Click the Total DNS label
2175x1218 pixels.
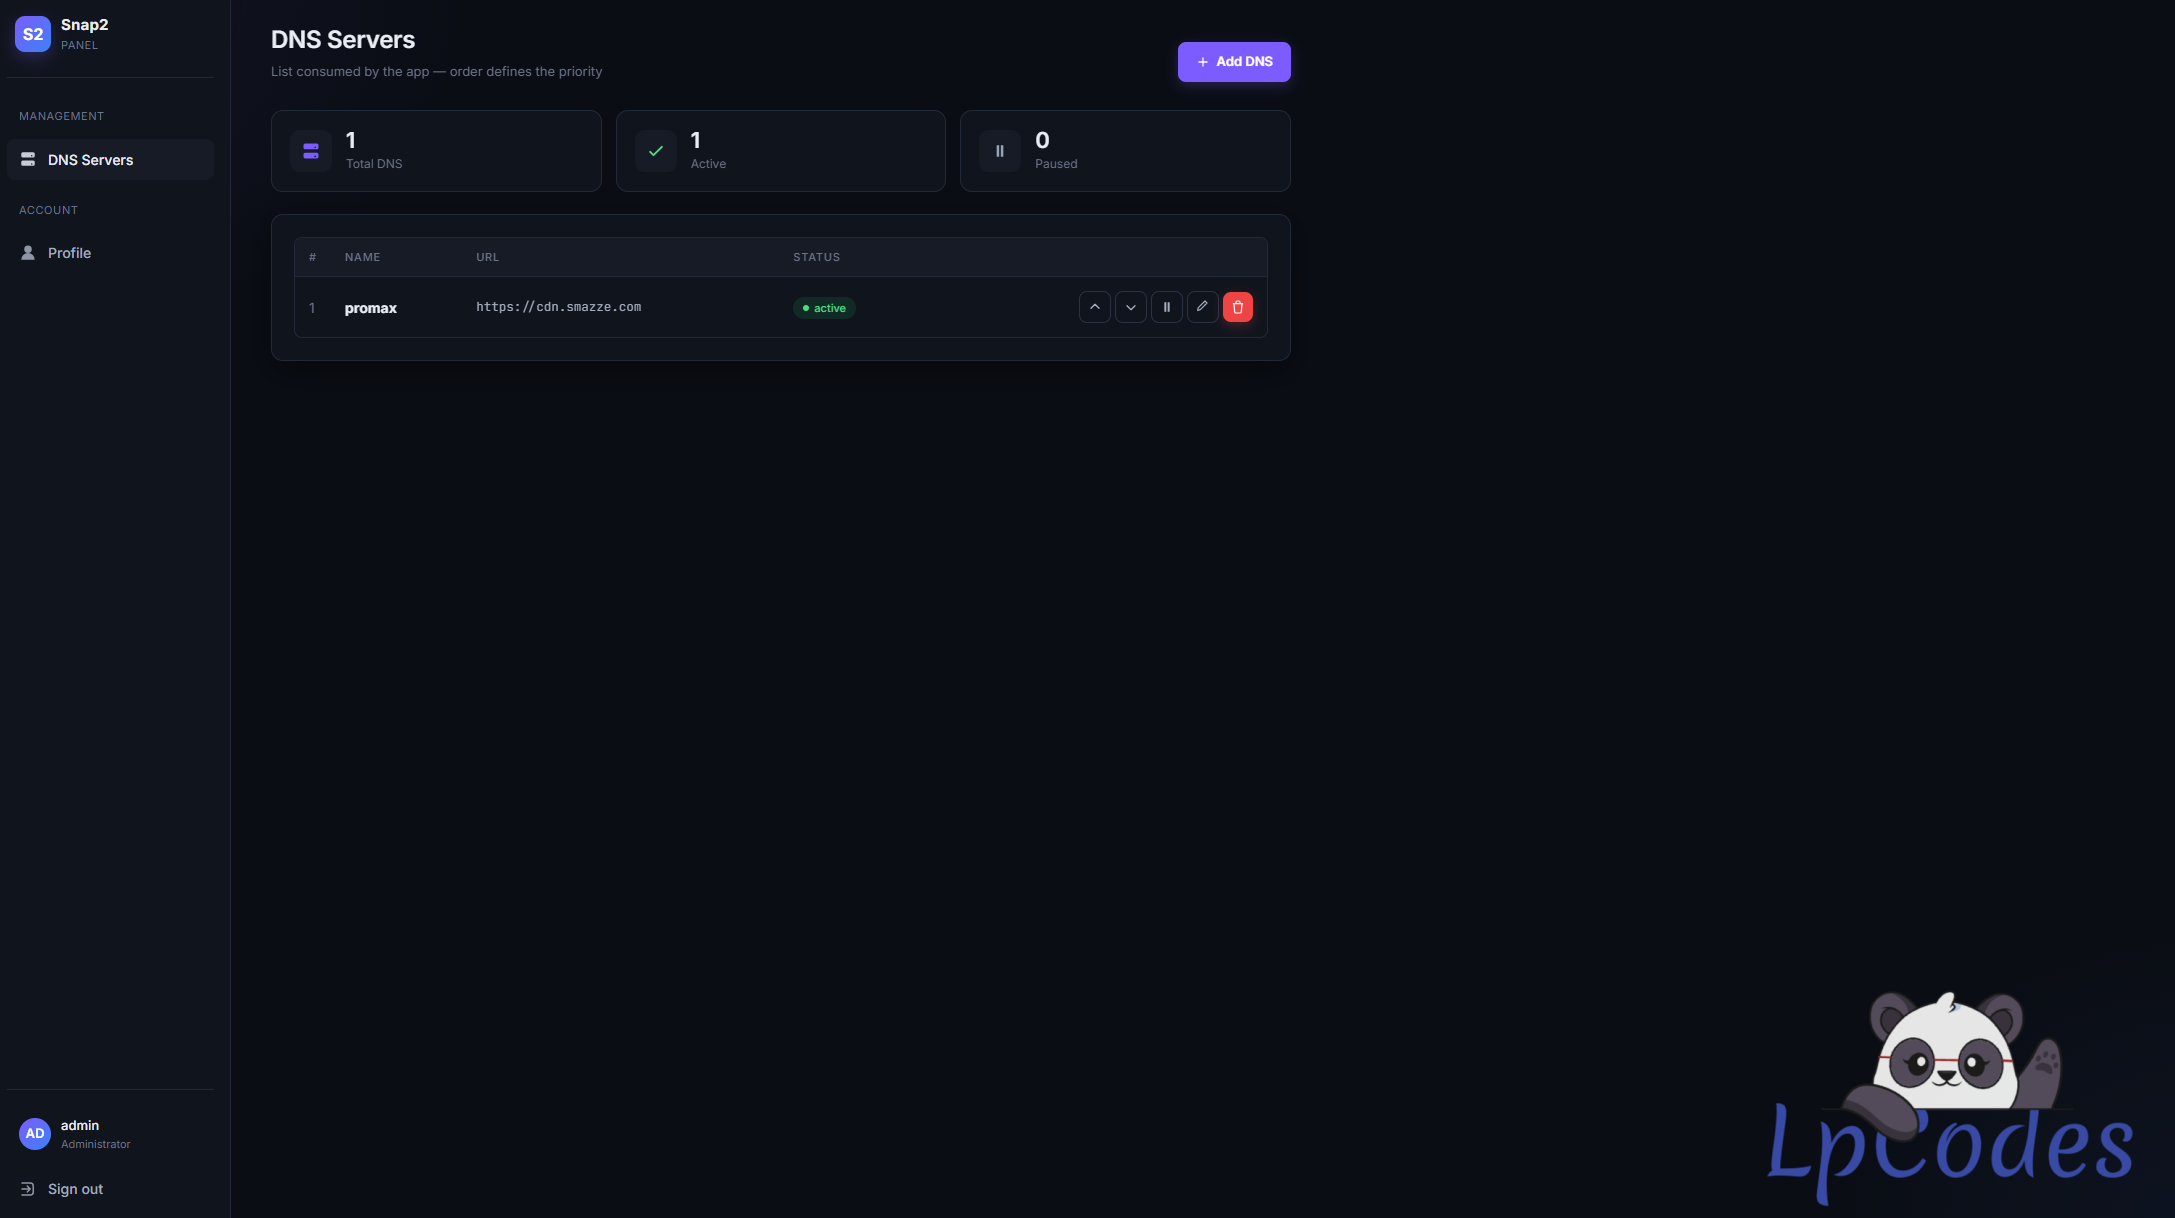374,164
